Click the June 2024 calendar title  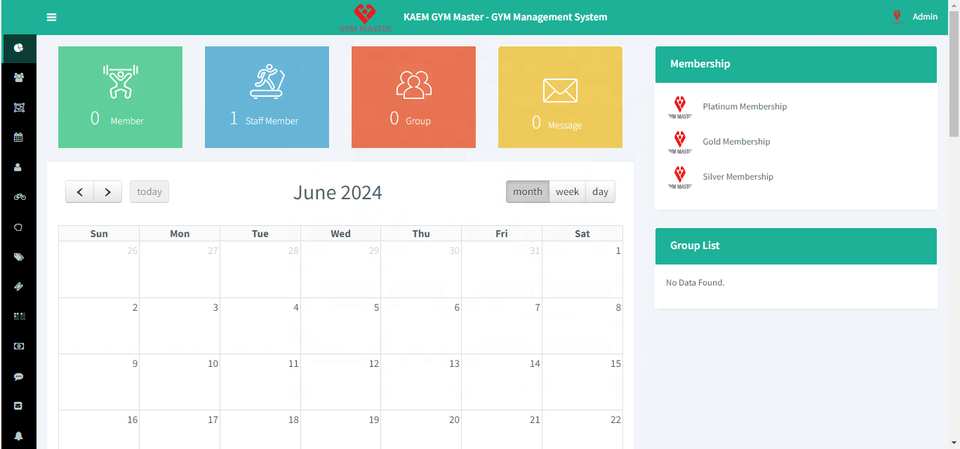coord(337,192)
